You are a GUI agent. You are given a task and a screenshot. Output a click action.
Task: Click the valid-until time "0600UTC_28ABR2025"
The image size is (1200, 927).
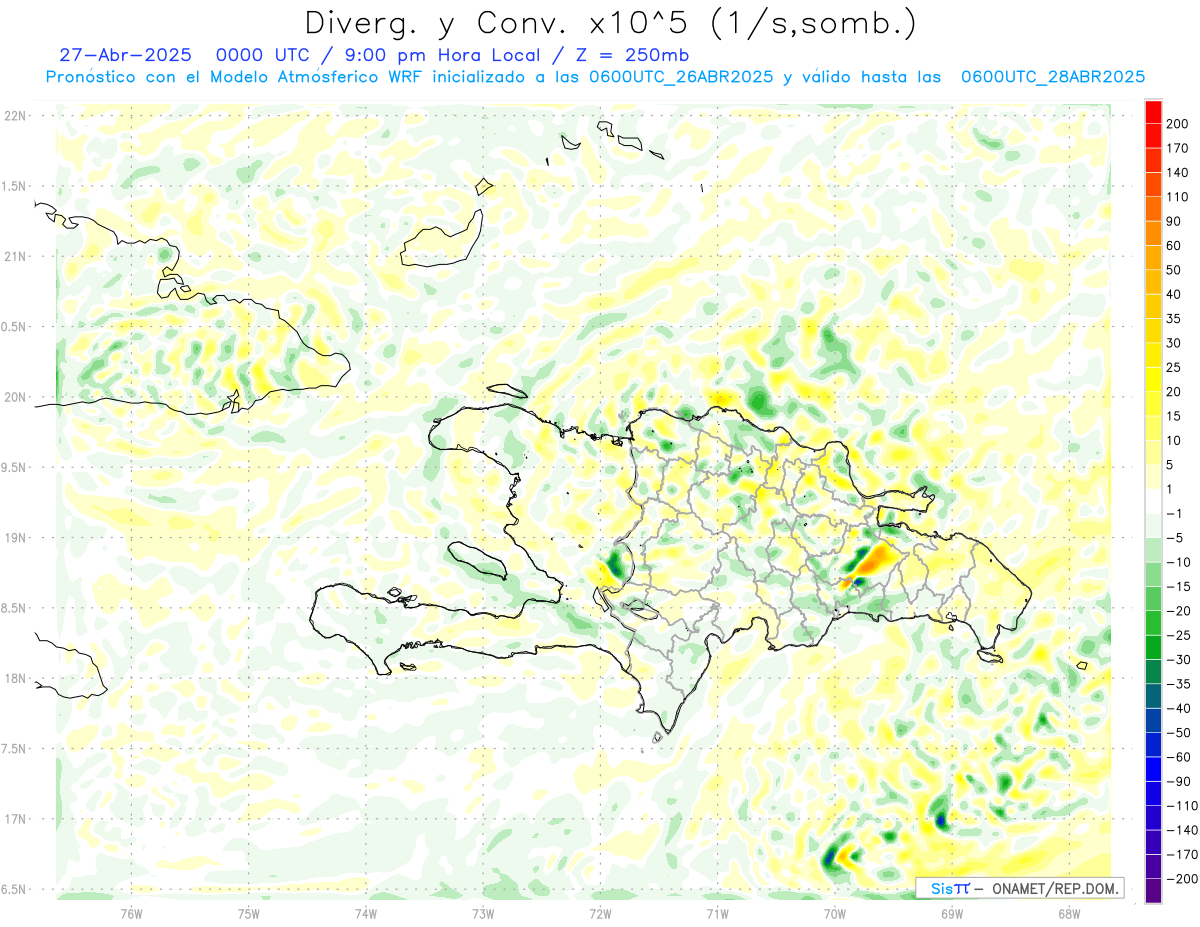coord(1052,77)
